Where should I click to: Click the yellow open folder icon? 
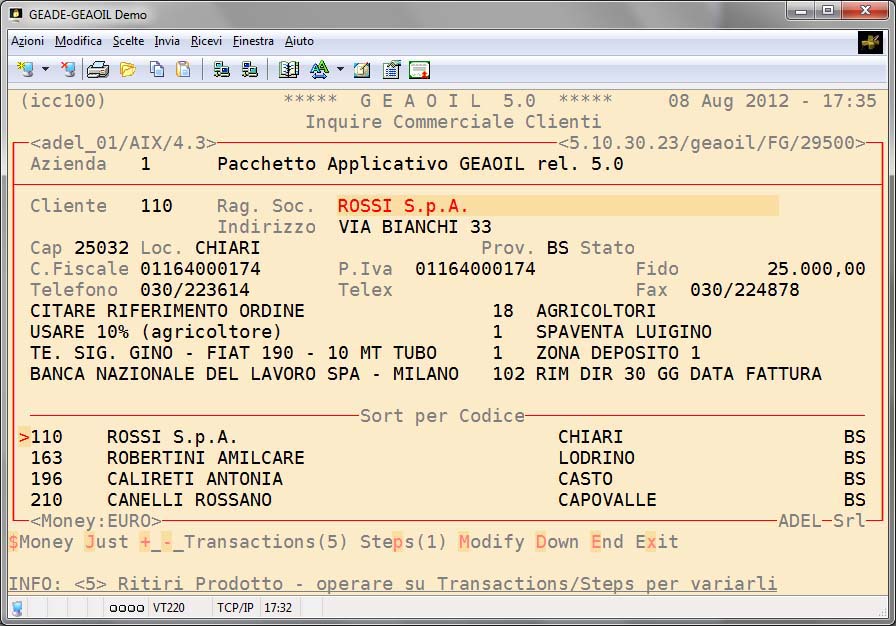(127, 69)
